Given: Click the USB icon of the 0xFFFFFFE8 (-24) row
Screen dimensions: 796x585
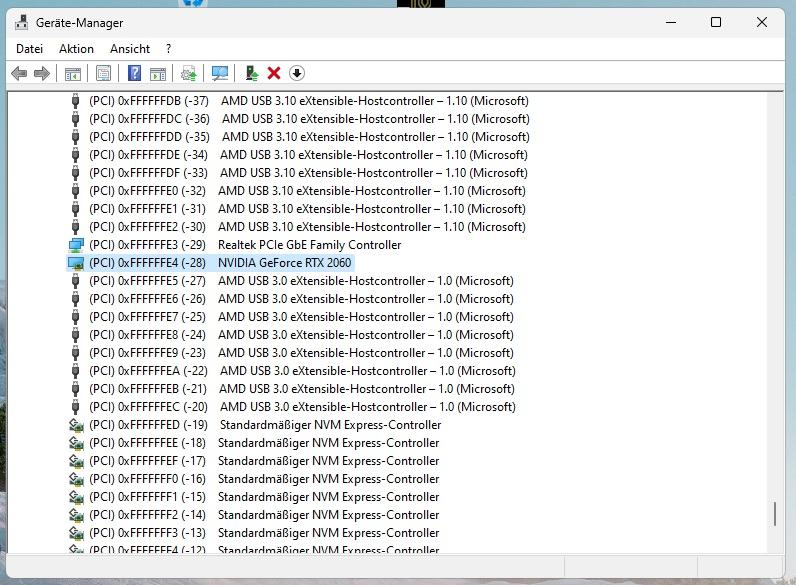Looking at the screenshot, I should click(x=76, y=335).
